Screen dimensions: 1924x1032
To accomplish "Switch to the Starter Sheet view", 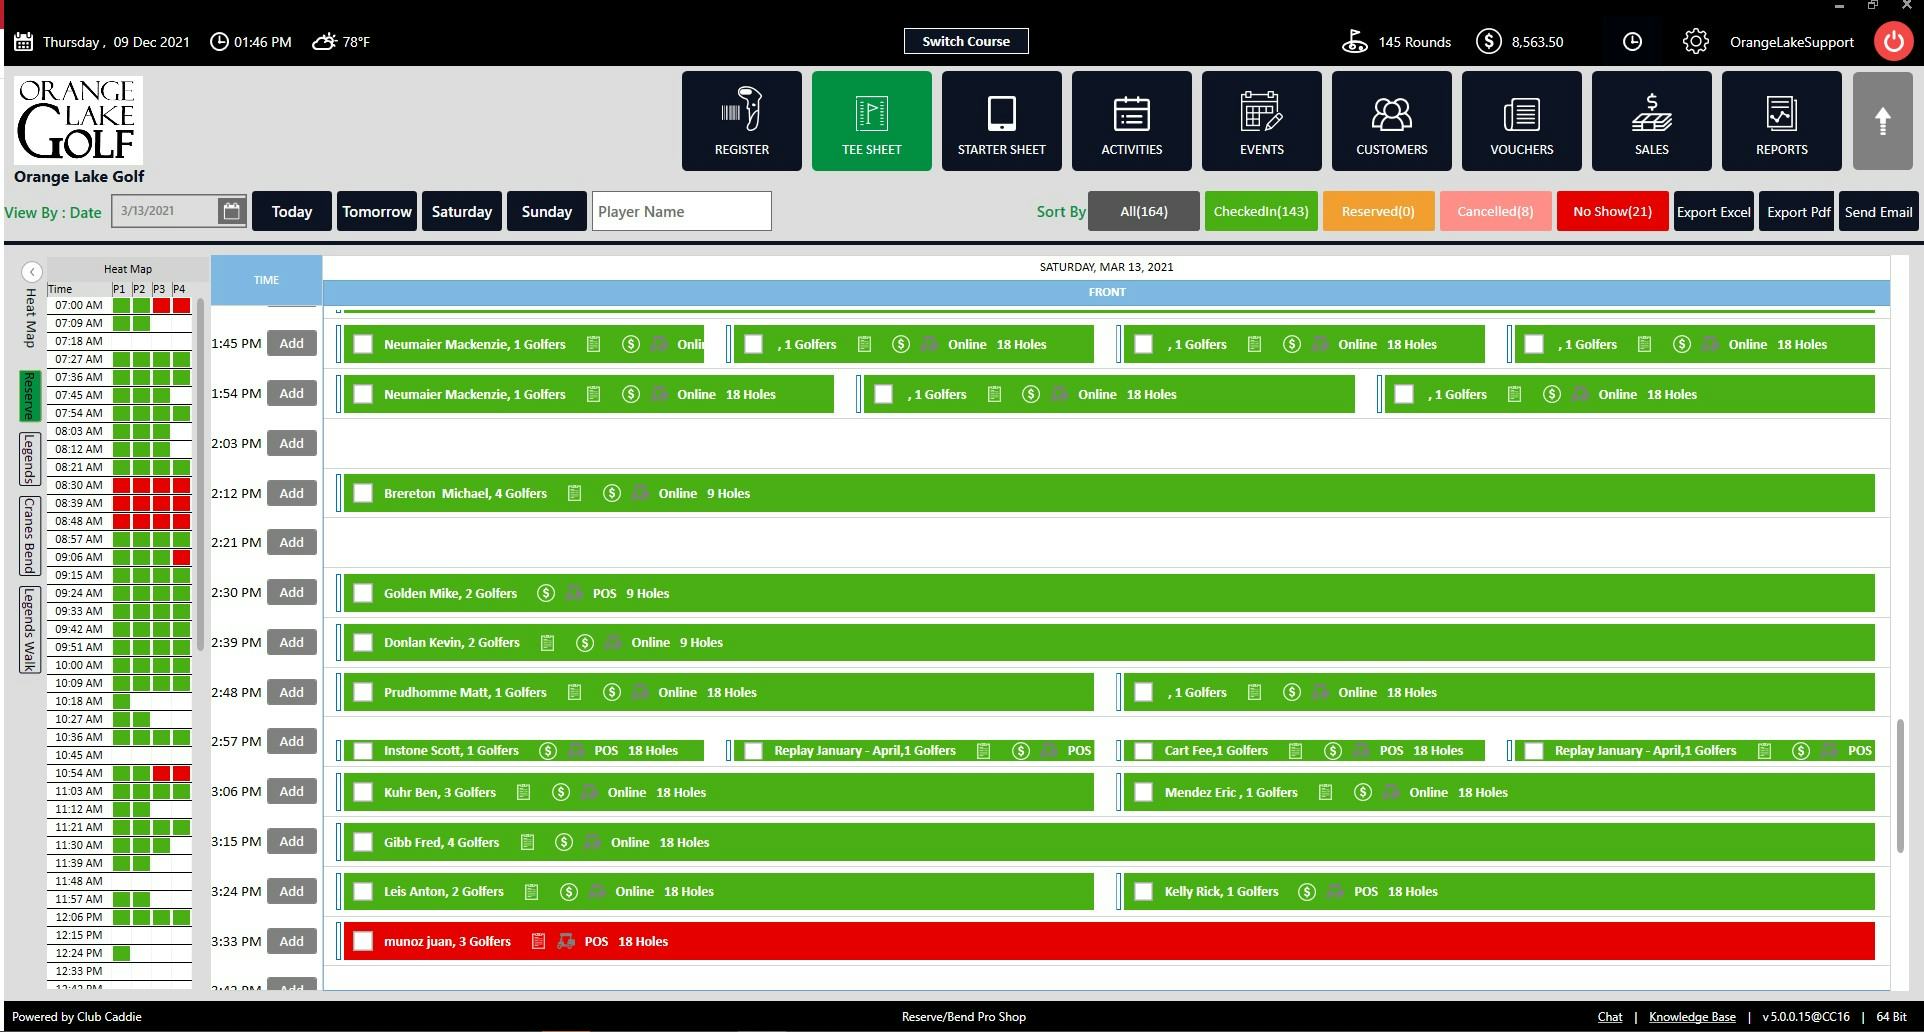I will tap(1001, 120).
